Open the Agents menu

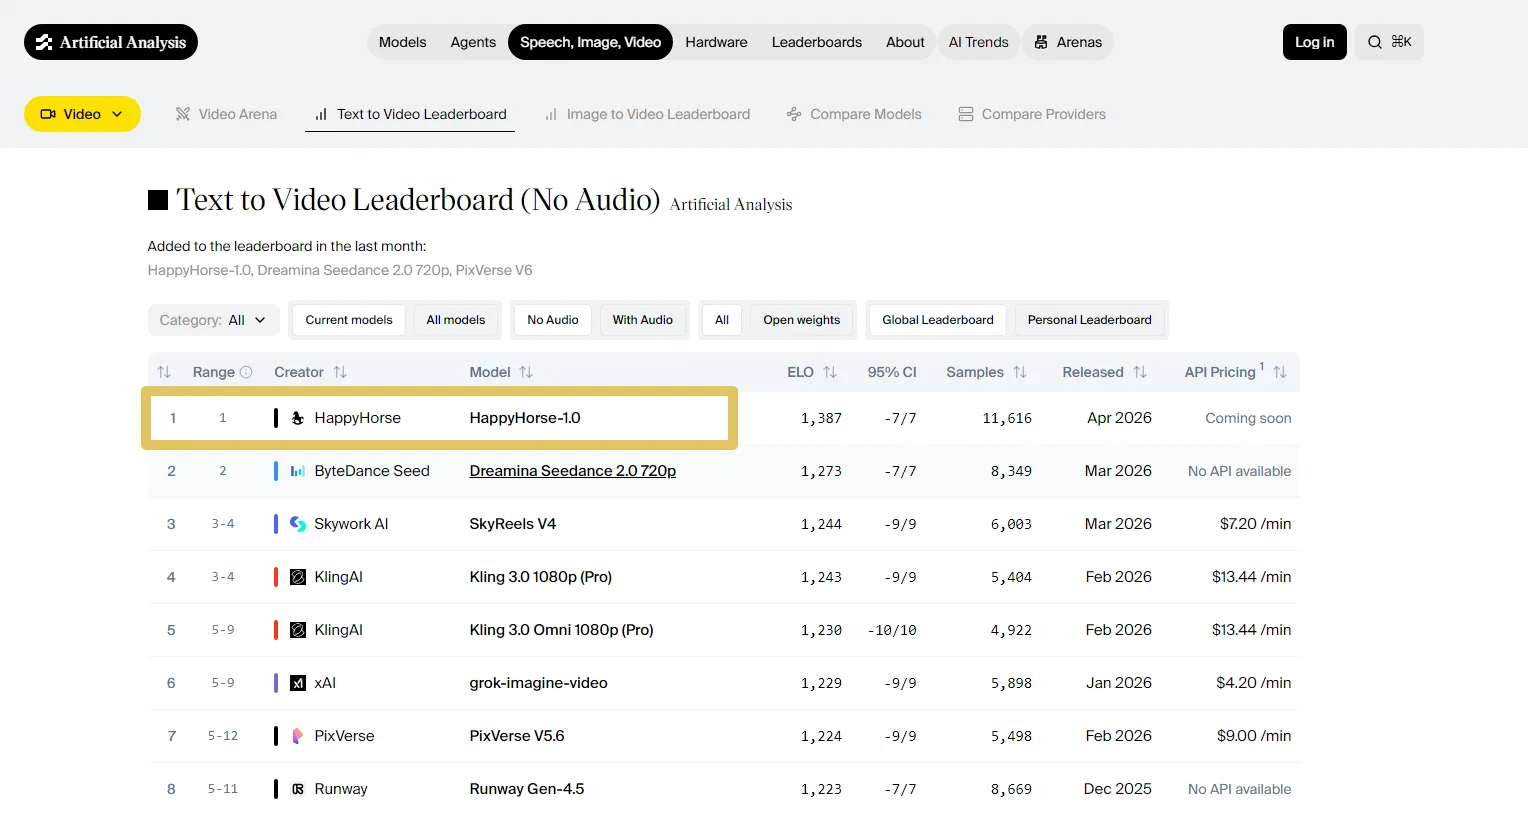473,42
